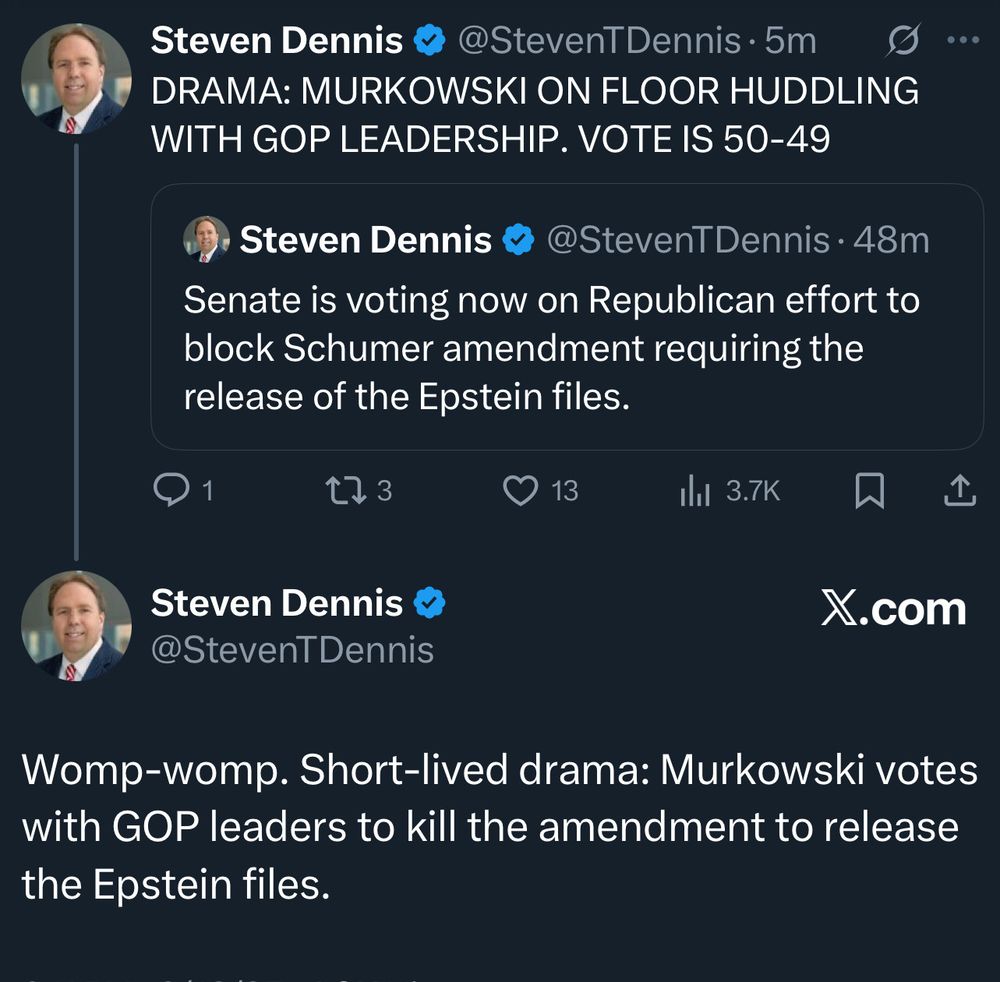Click the bottom tweet's profile picture
The width and height of the screenshot is (1000, 982).
point(78,625)
